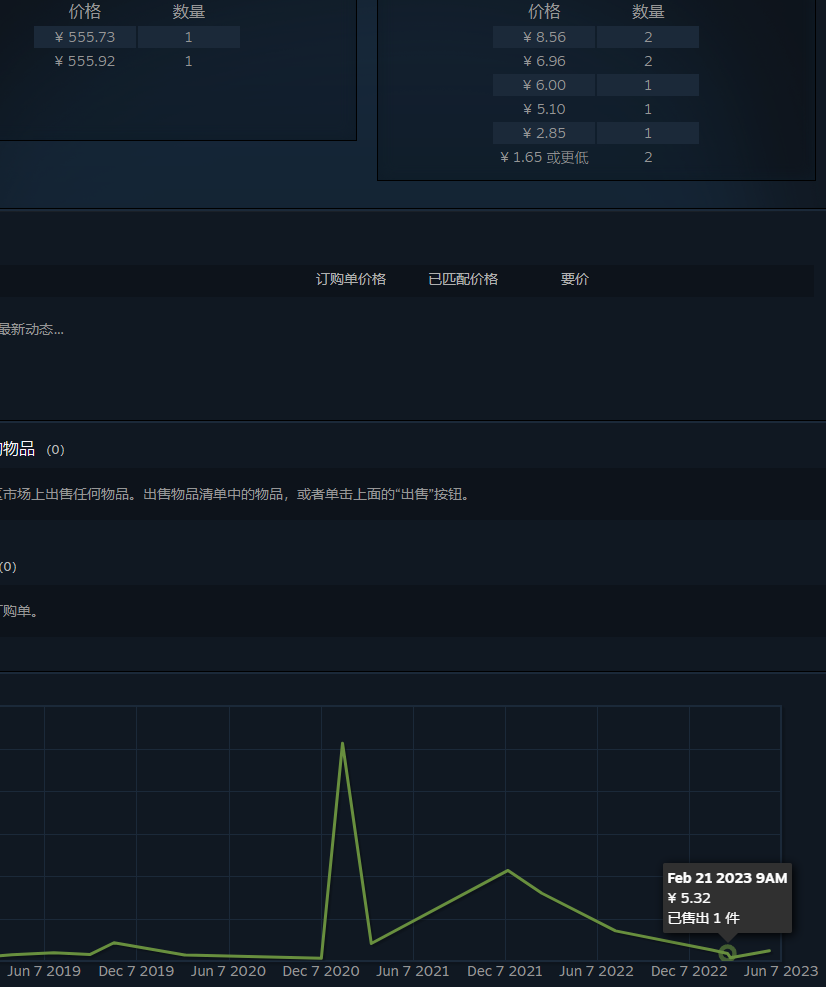Click the 已匹配价格 column header
The height and width of the screenshot is (987, 826).
point(463,279)
